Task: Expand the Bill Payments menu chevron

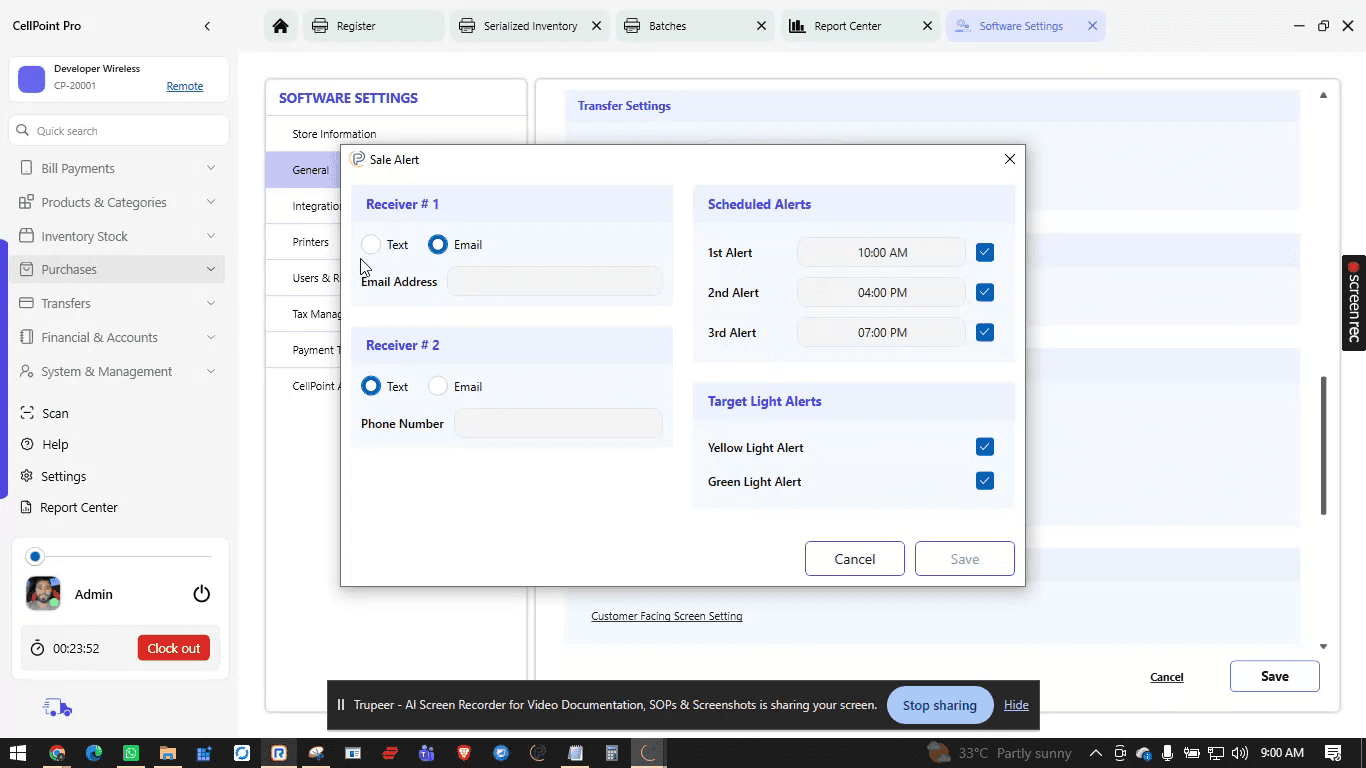Action: click(x=211, y=168)
